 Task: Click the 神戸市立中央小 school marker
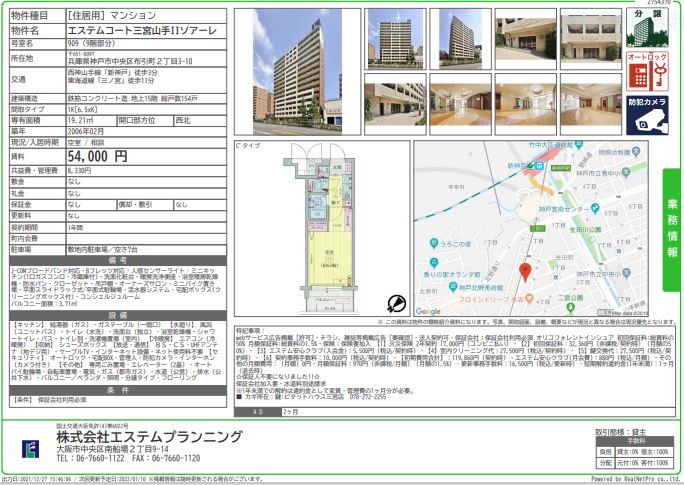pos(626,273)
